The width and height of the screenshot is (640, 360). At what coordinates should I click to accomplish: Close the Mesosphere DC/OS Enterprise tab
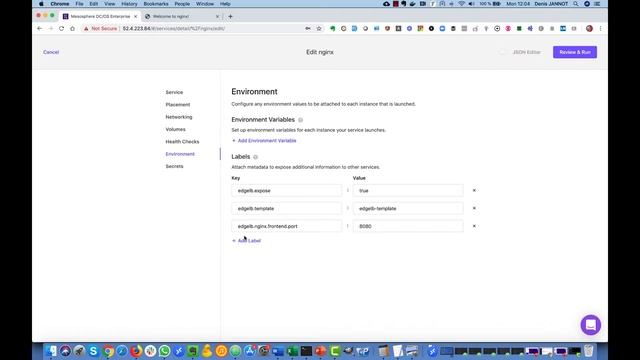tap(136, 16)
